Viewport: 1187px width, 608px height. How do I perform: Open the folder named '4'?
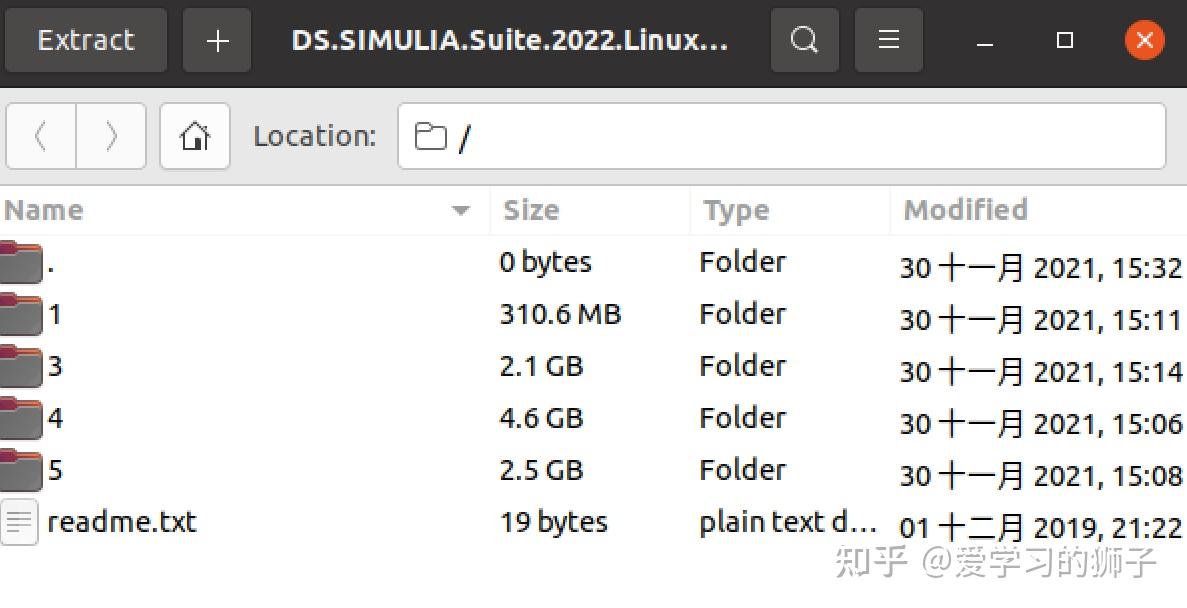pyautogui.click(x=55, y=418)
